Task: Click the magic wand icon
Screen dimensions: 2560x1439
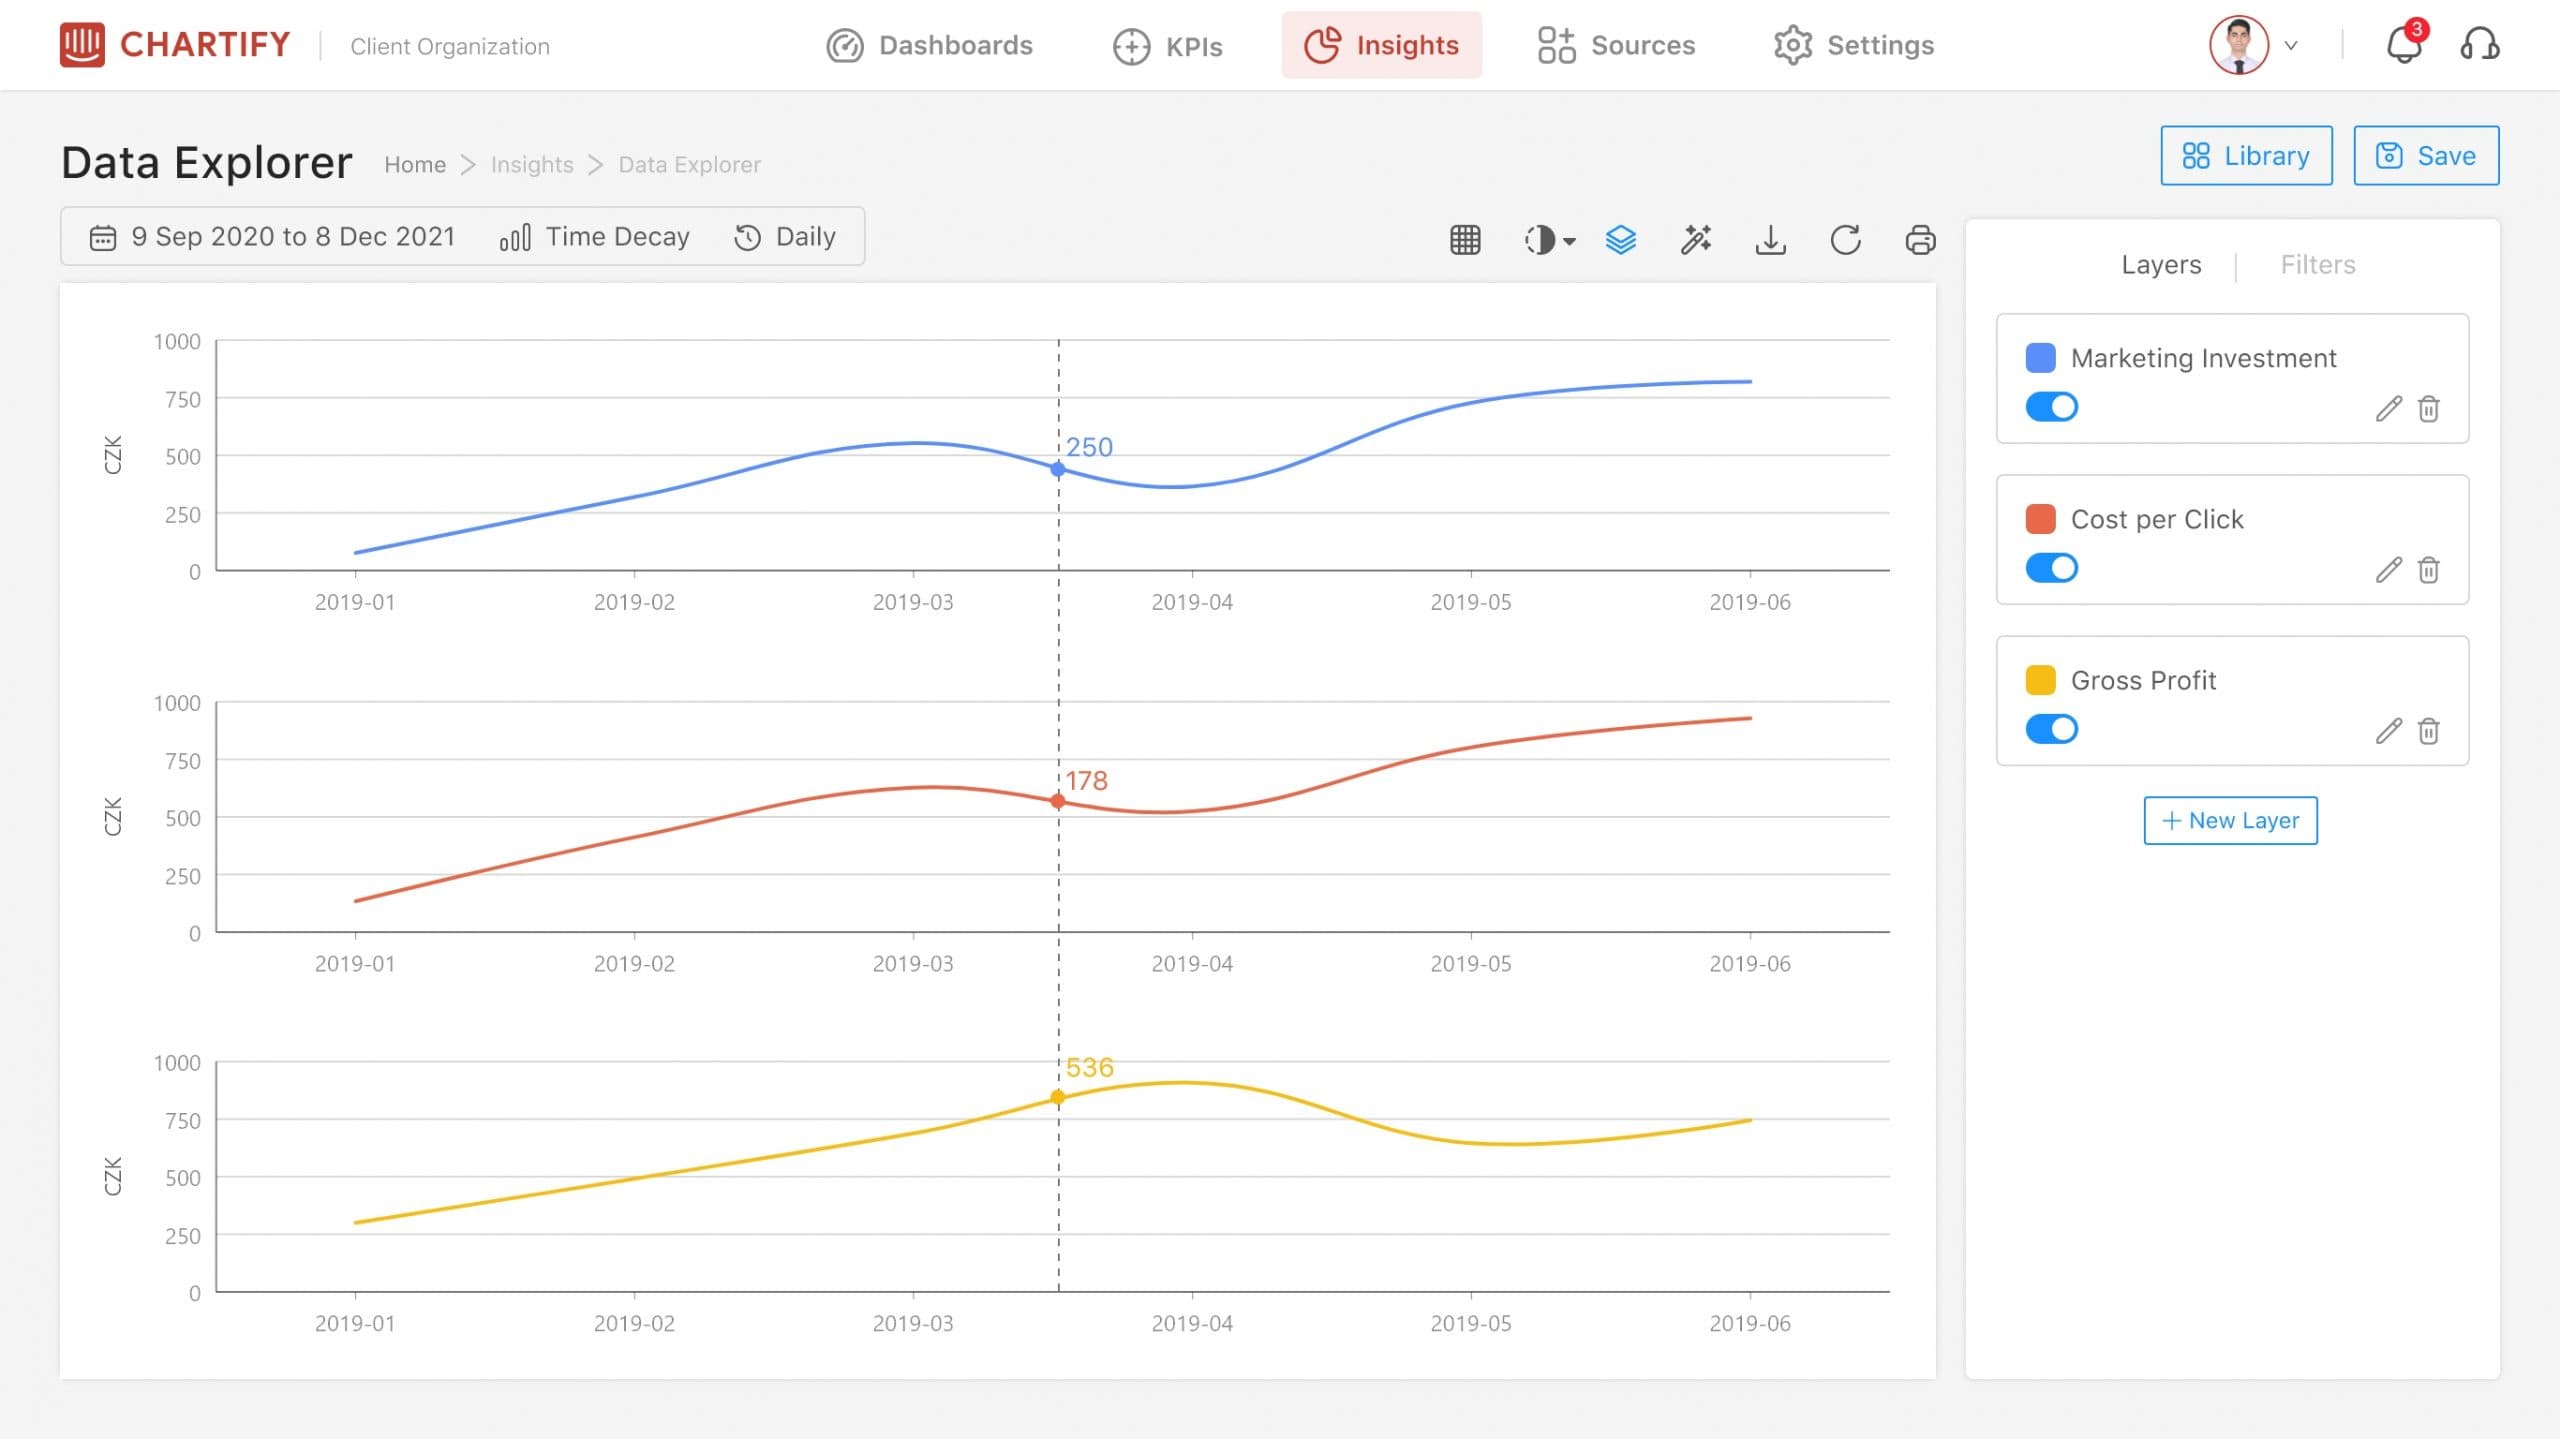Action: coord(1696,240)
